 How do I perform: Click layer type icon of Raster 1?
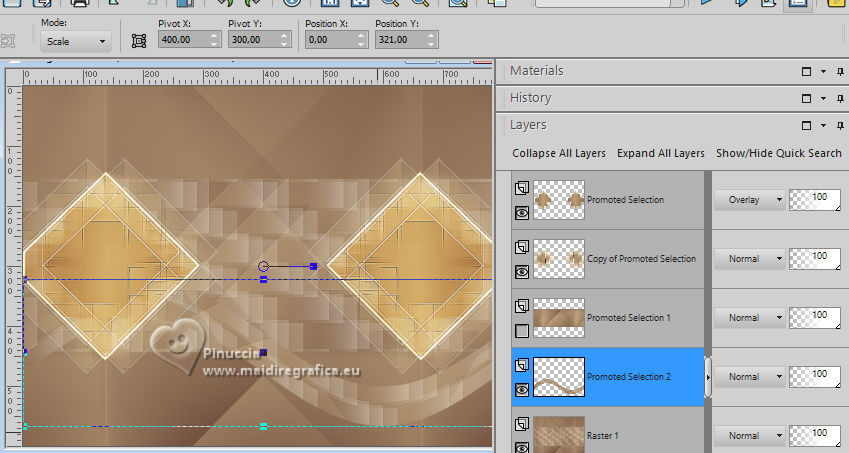click(521, 424)
